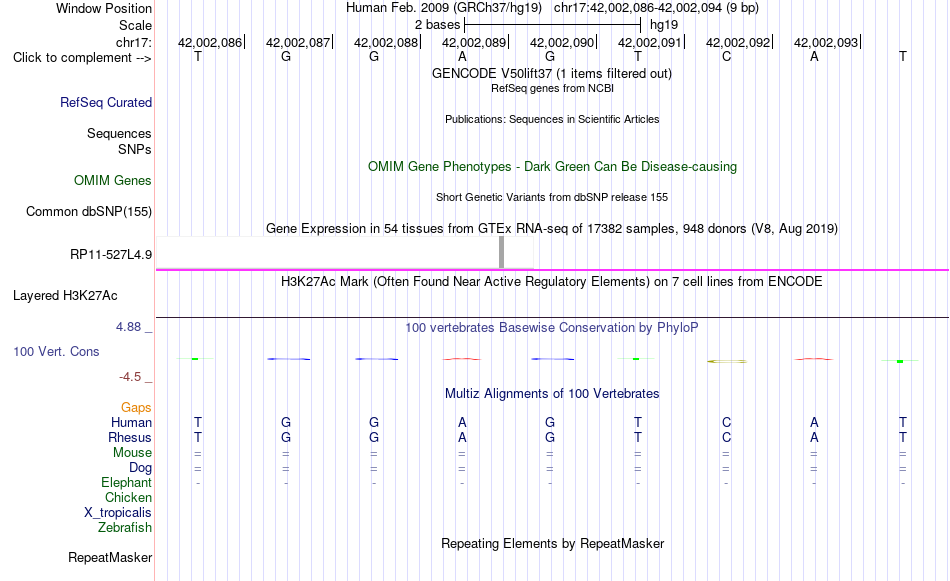Image resolution: width=950 pixels, height=581 pixels.
Task: Click the RepeatMasker track label
Action: (110, 557)
